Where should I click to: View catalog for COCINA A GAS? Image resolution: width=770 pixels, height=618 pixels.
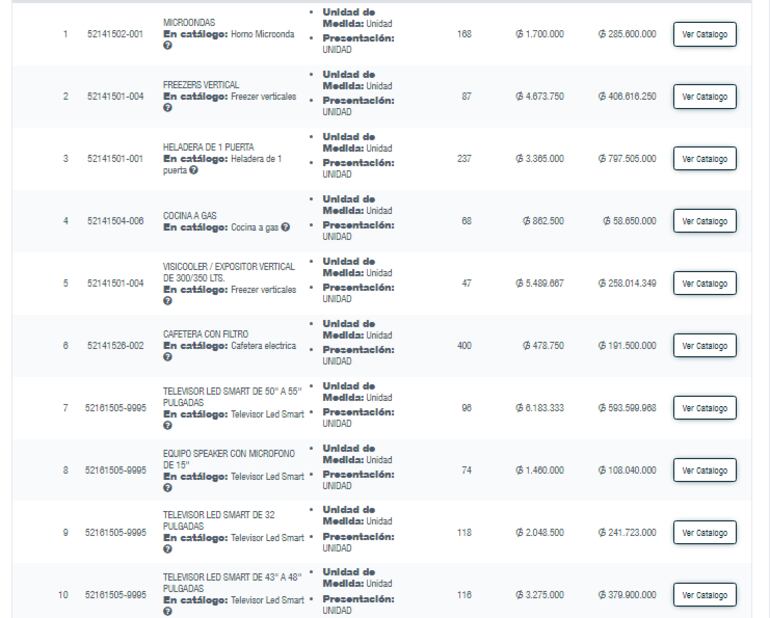(704, 221)
